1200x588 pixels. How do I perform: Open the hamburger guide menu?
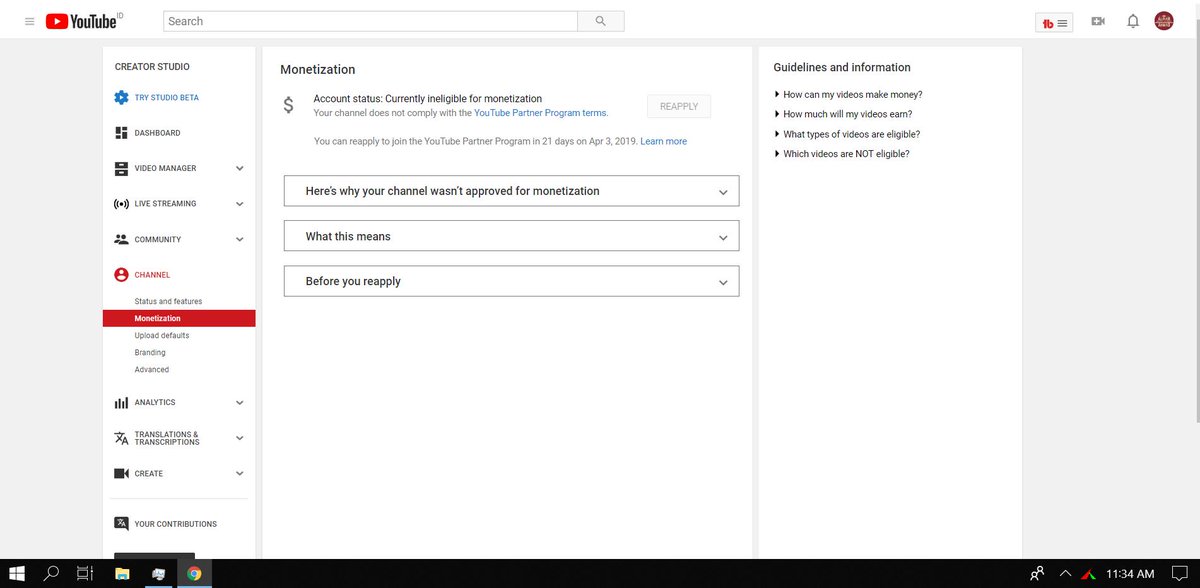[29, 21]
